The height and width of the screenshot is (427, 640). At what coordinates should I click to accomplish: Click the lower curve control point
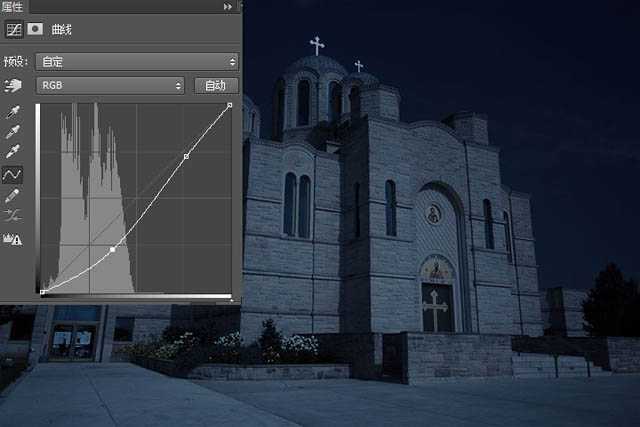tap(112, 249)
